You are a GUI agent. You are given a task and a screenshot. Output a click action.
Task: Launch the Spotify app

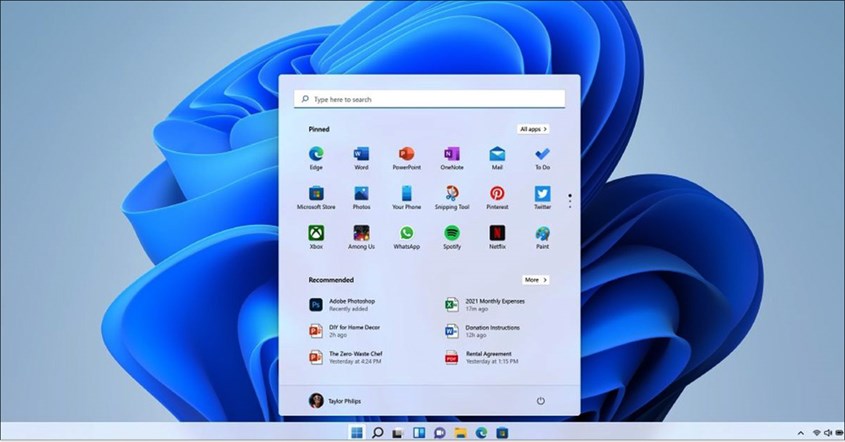[x=452, y=237]
